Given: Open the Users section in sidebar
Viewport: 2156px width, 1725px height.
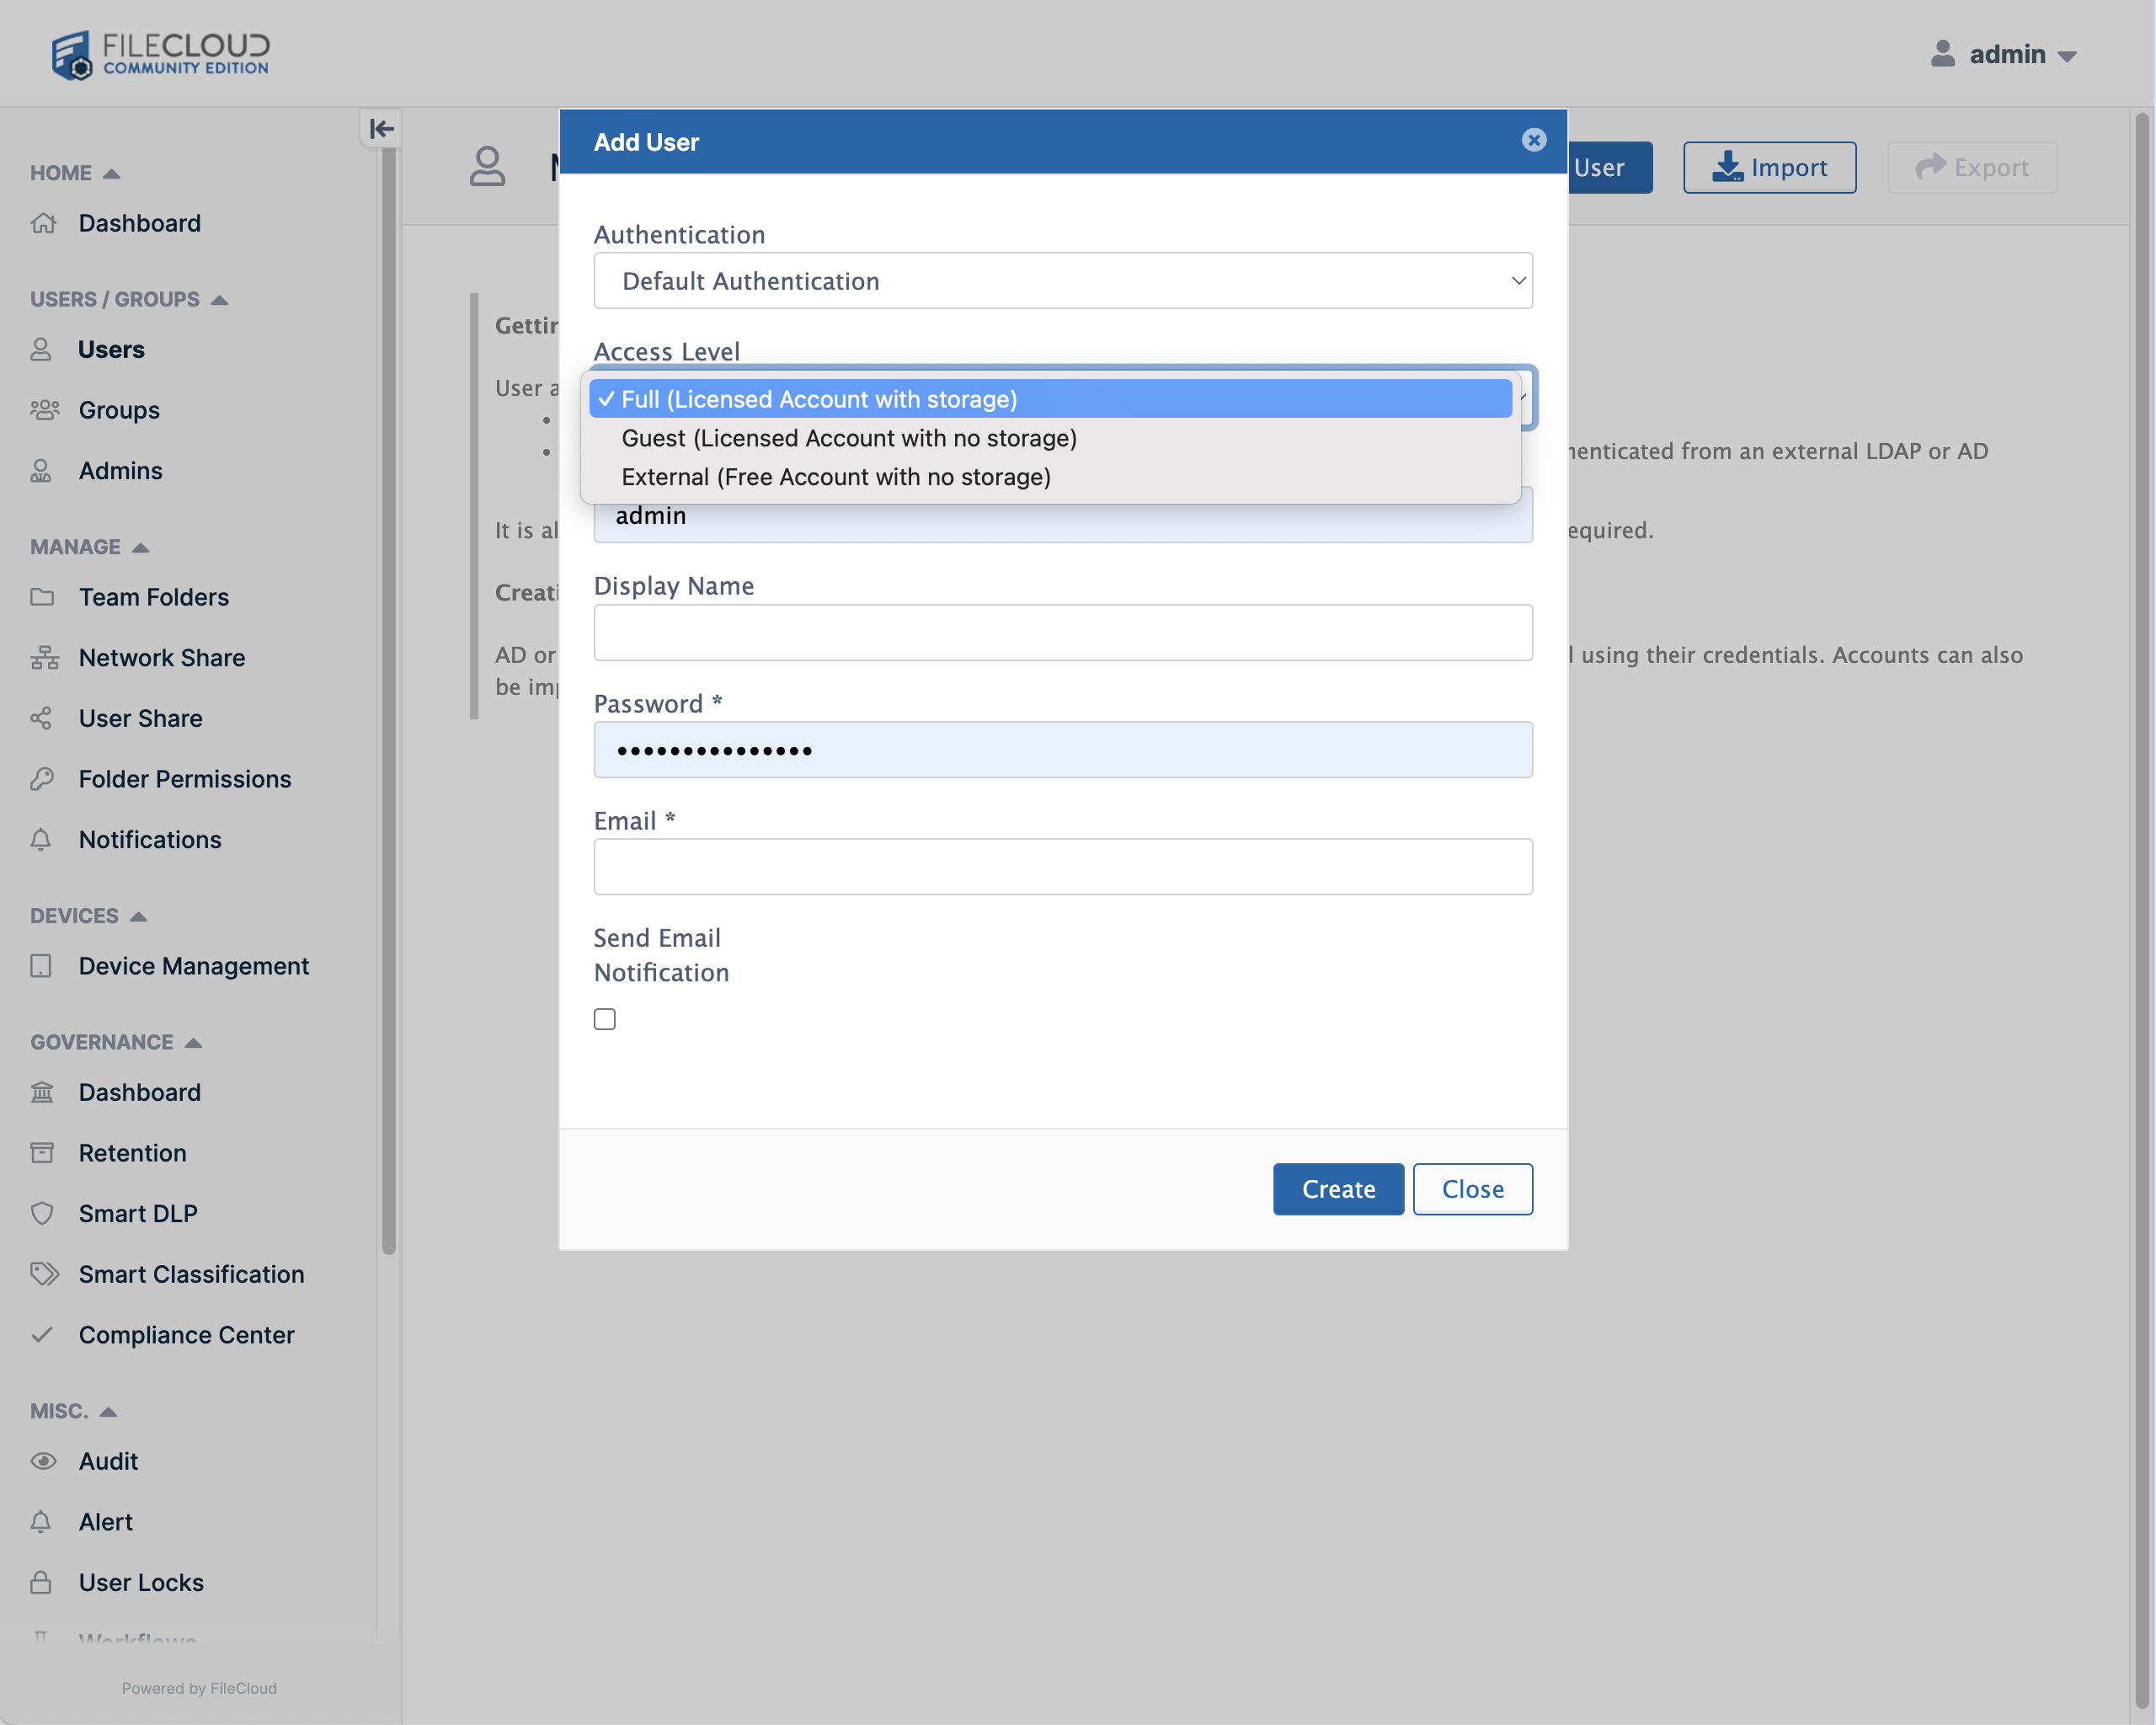Looking at the screenshot, I should (x=110, y=349).
